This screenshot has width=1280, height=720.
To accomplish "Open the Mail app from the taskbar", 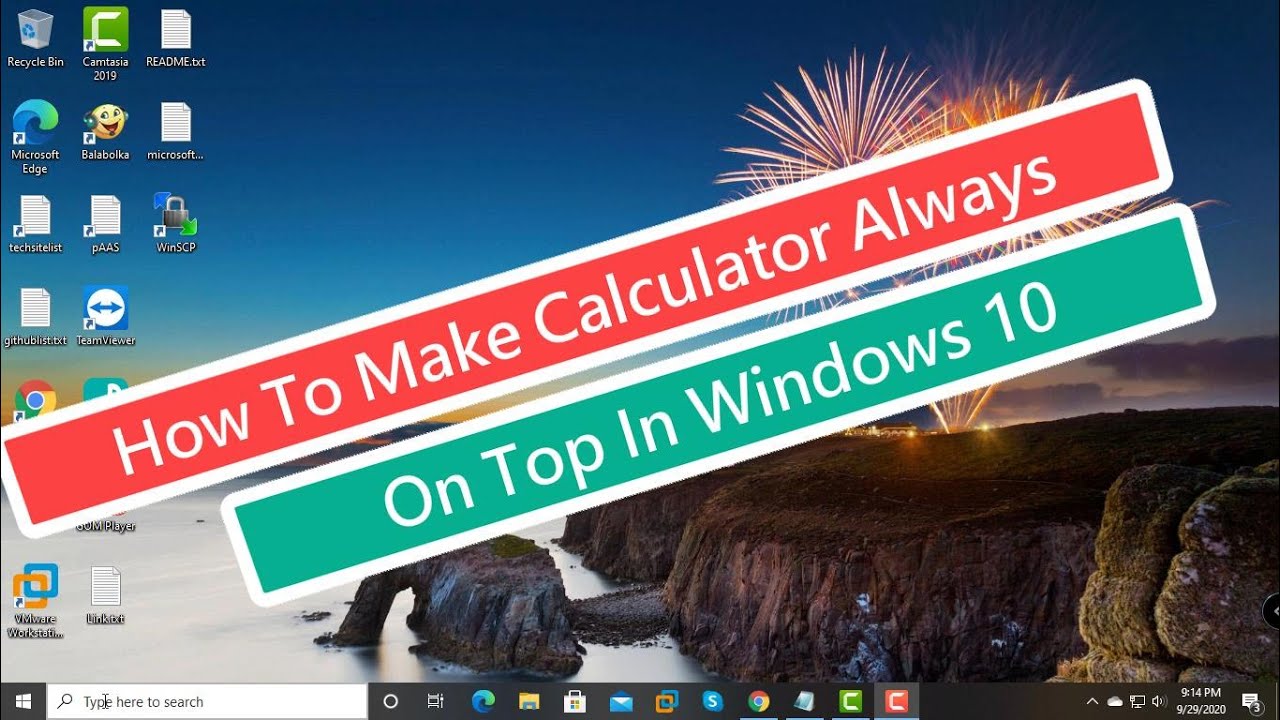I will coord(621,701).
